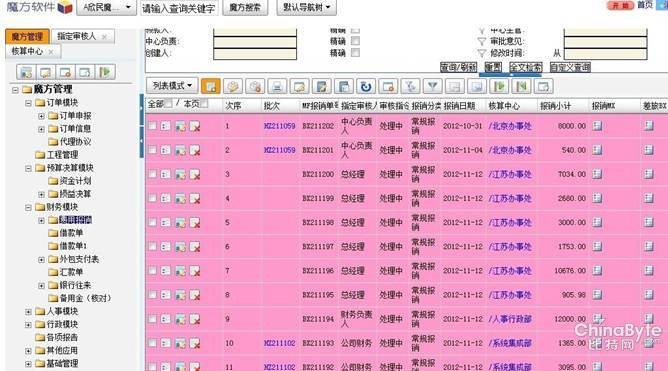Tick the 精确 checkbox for 创建人
The width and height of the screenshot is (668, 371).
355,53
